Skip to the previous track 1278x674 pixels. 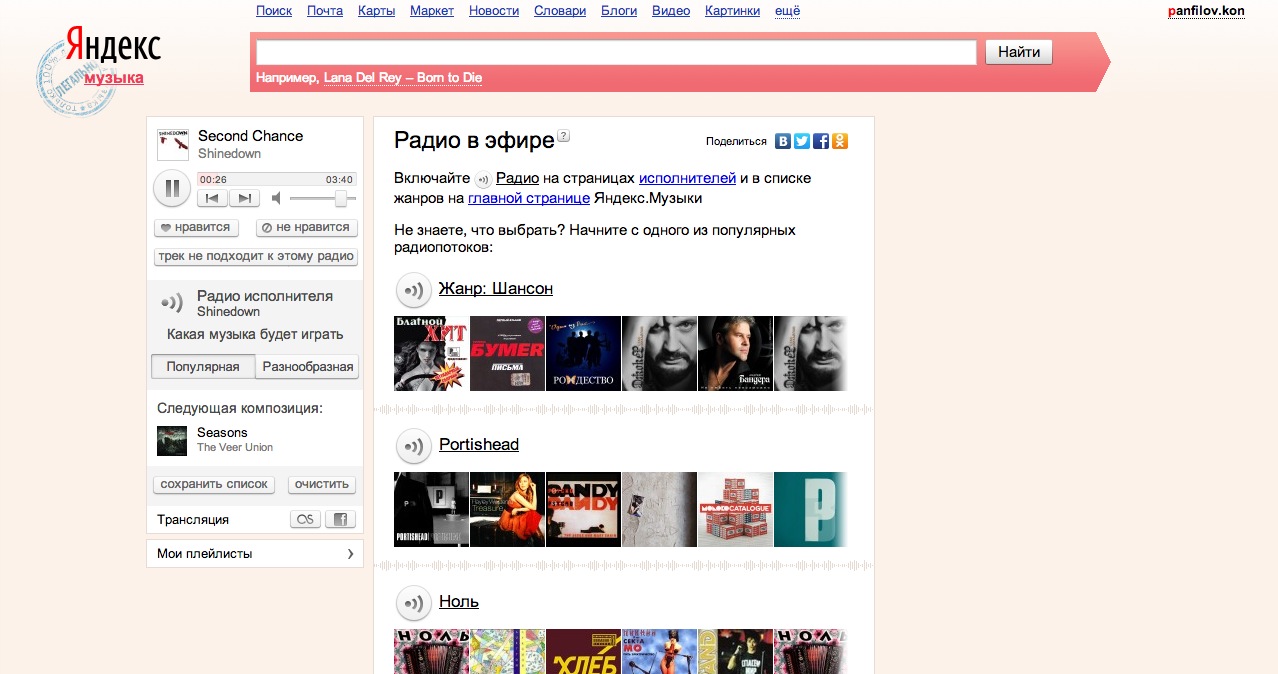pos(212,198)
